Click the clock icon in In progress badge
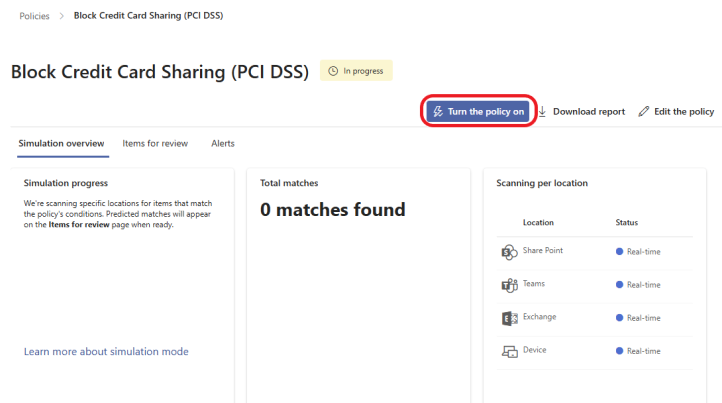The image size is (722, 403). [x=333, y=71]
